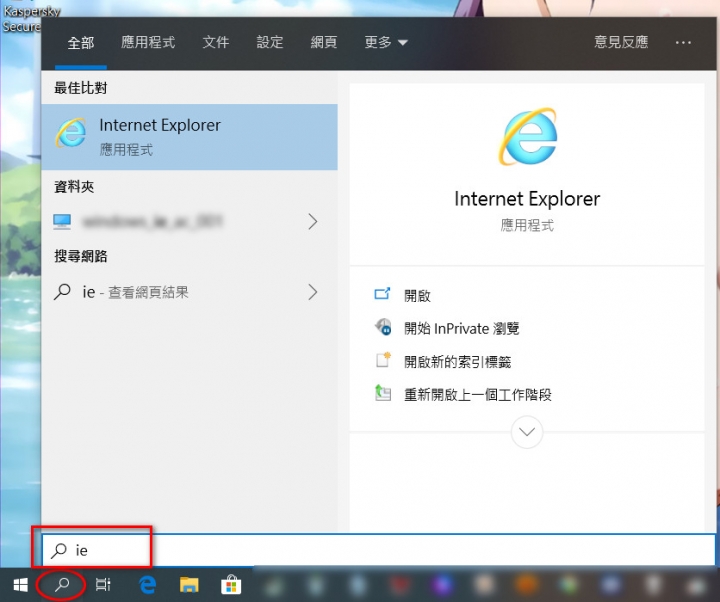Switch to the 應用程式 tab
This screenshot has width=720, height=602.
[x=148, y=43]
